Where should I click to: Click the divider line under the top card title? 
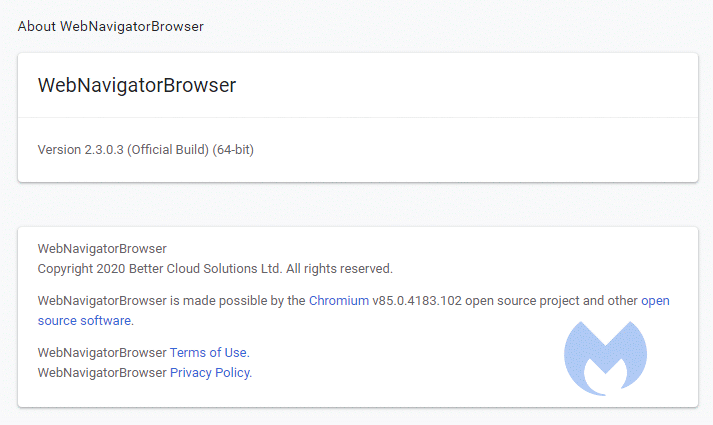357,117
